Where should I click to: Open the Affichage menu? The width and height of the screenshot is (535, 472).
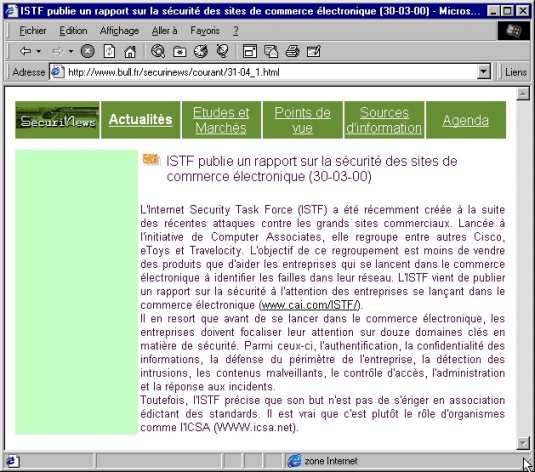tap(119, 31)
